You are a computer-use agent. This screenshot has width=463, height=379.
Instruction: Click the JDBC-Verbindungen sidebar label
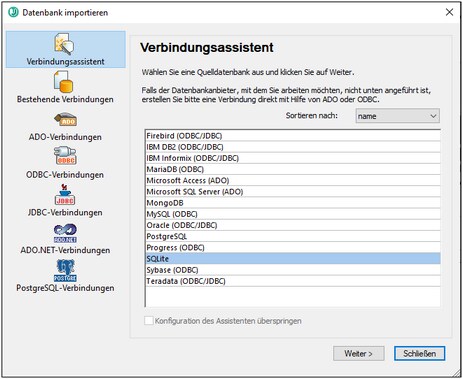[x=65, y=212]
